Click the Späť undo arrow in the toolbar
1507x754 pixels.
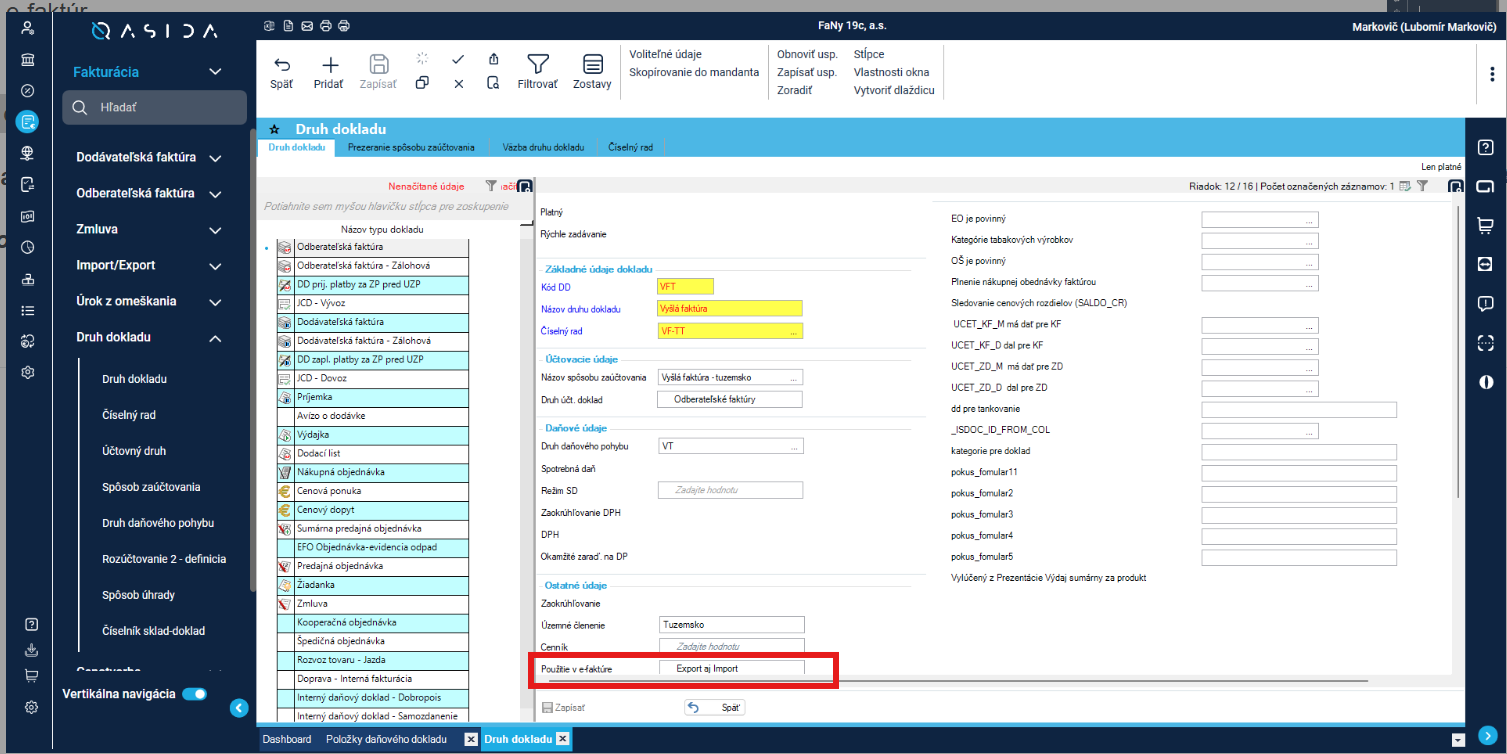[x=281, y=64]
